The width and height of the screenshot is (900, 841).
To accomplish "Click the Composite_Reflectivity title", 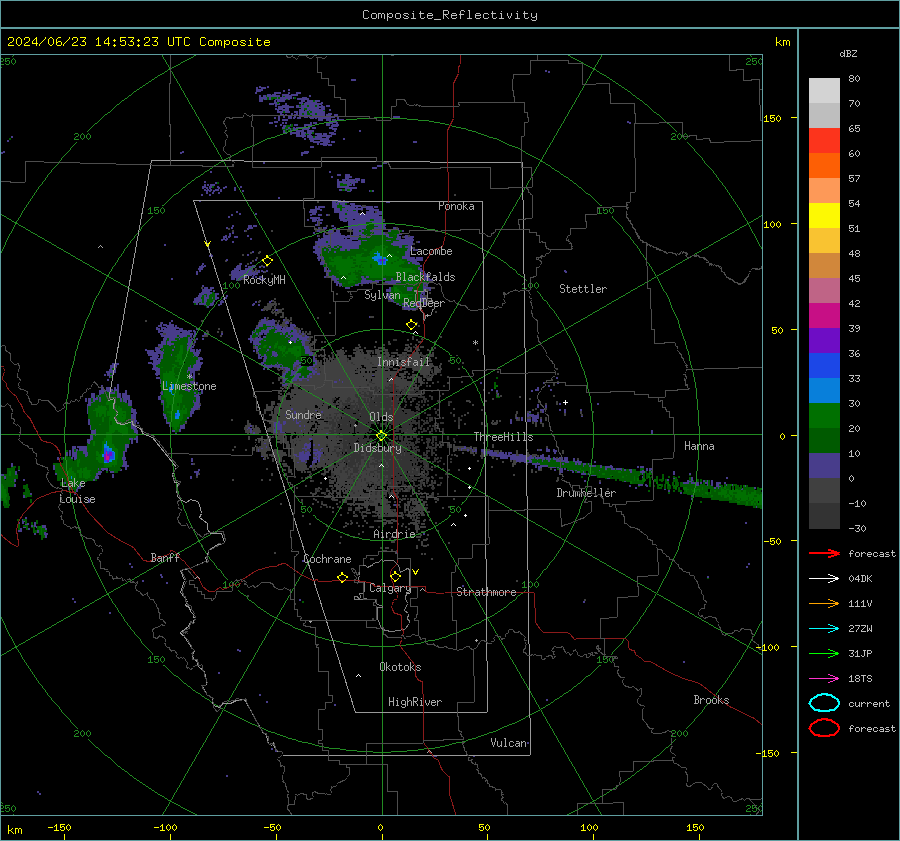I will tap(450, 15).
